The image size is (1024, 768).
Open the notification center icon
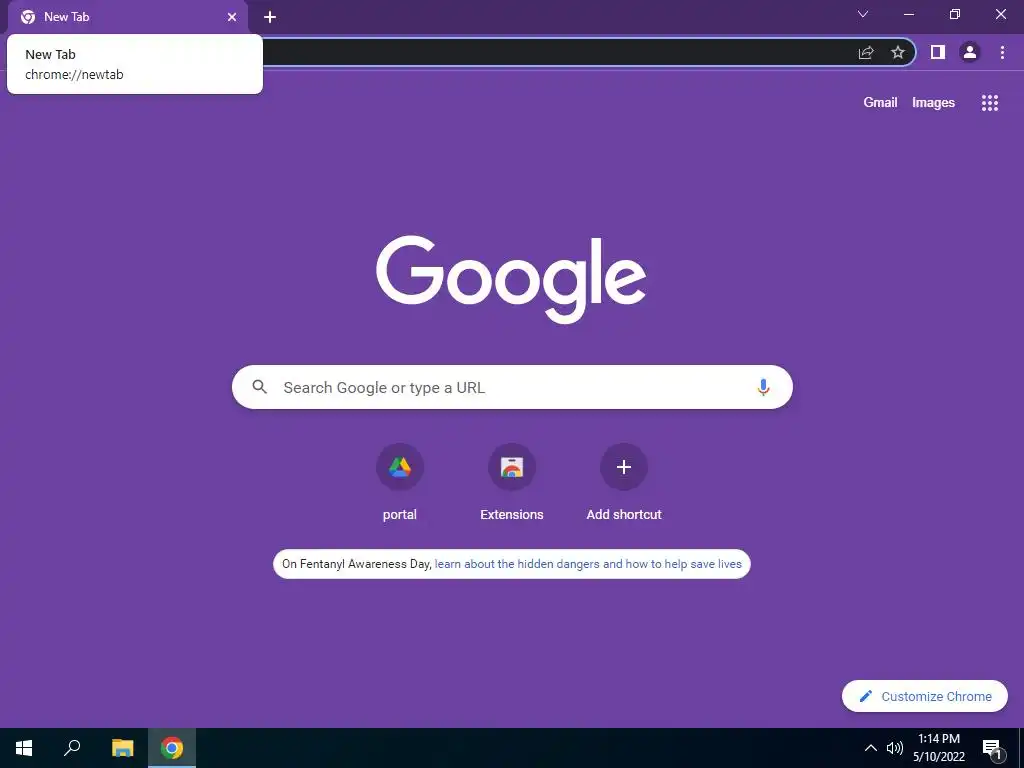point(993,748)
